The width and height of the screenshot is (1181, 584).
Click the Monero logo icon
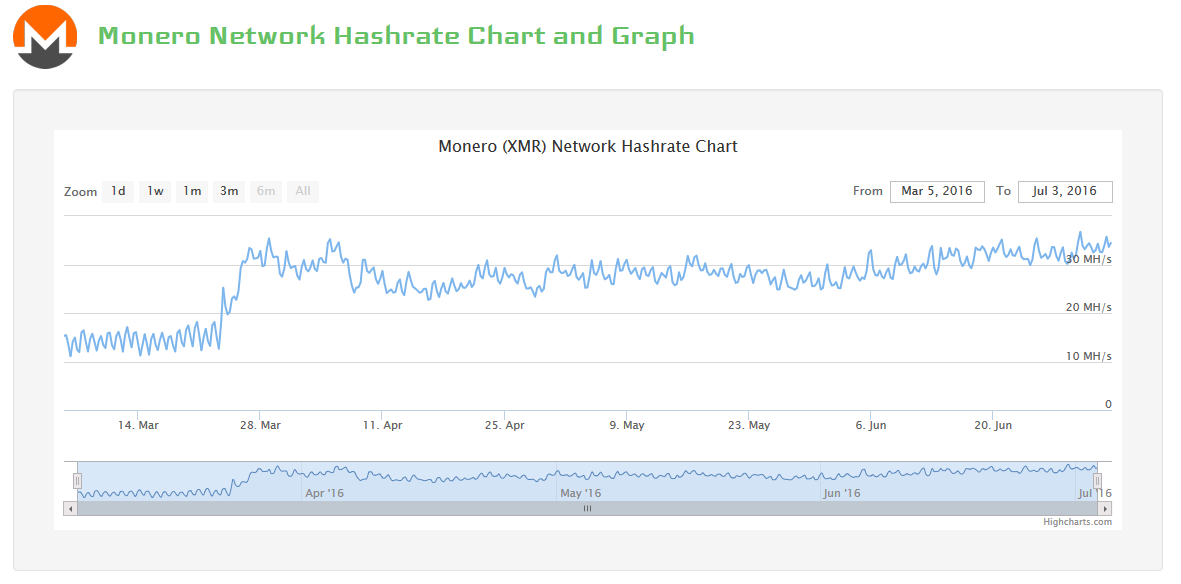(45, 37)
